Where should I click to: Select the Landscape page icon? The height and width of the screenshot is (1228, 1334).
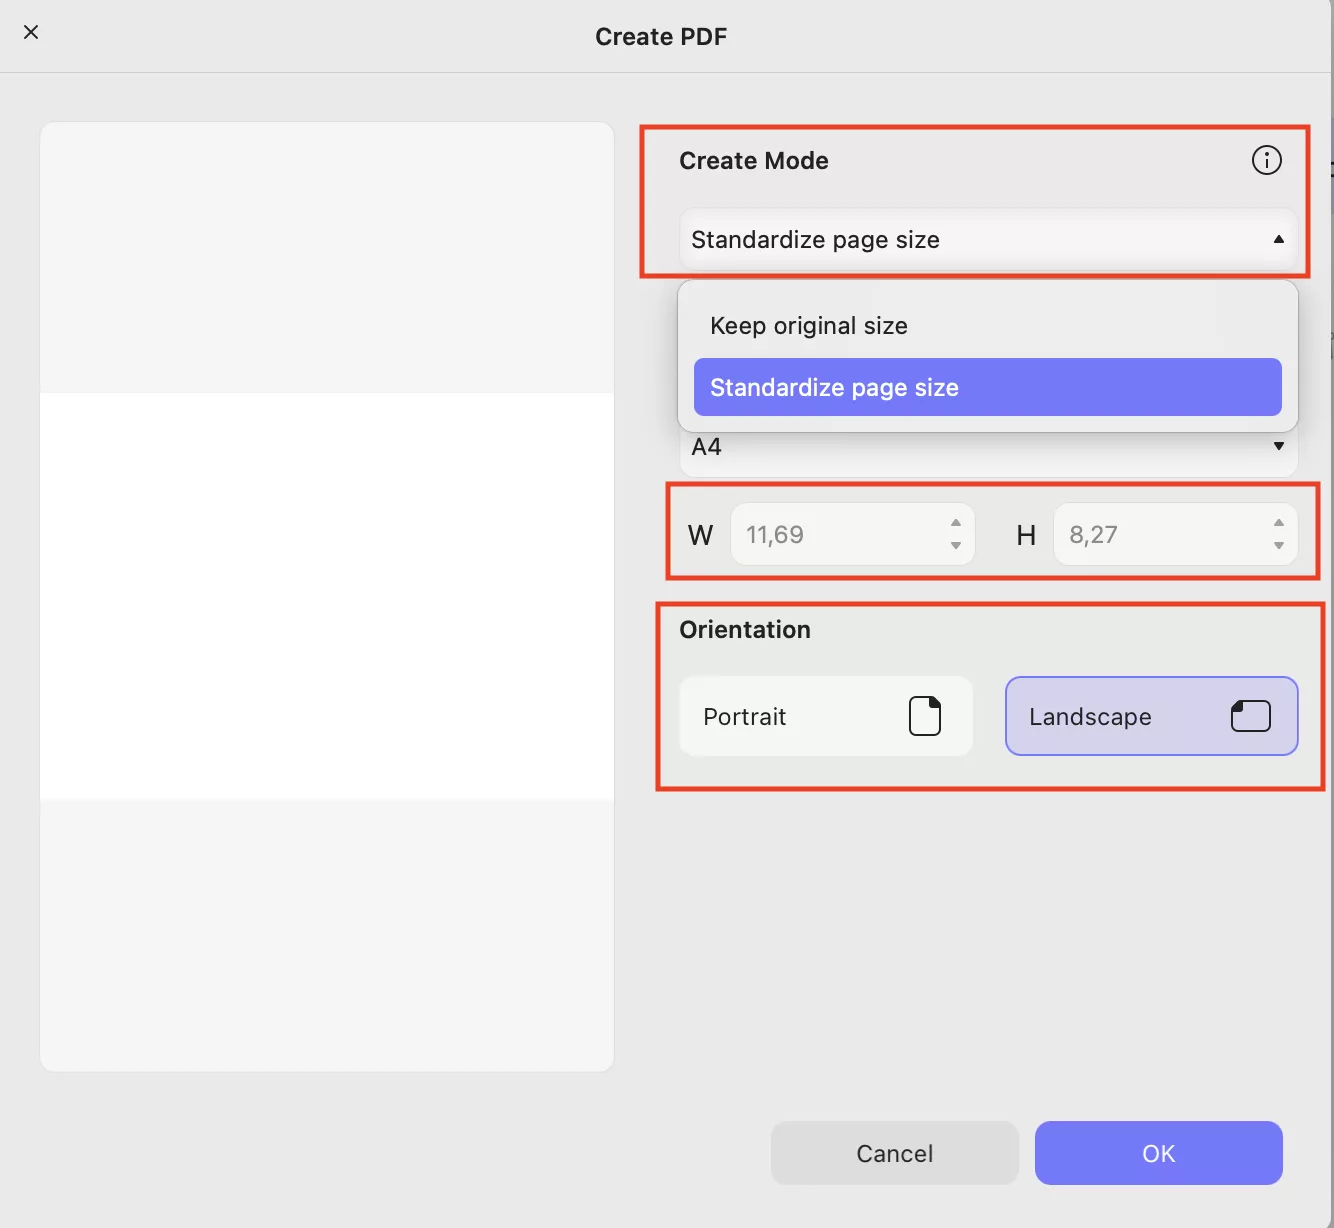[1250, 716]
